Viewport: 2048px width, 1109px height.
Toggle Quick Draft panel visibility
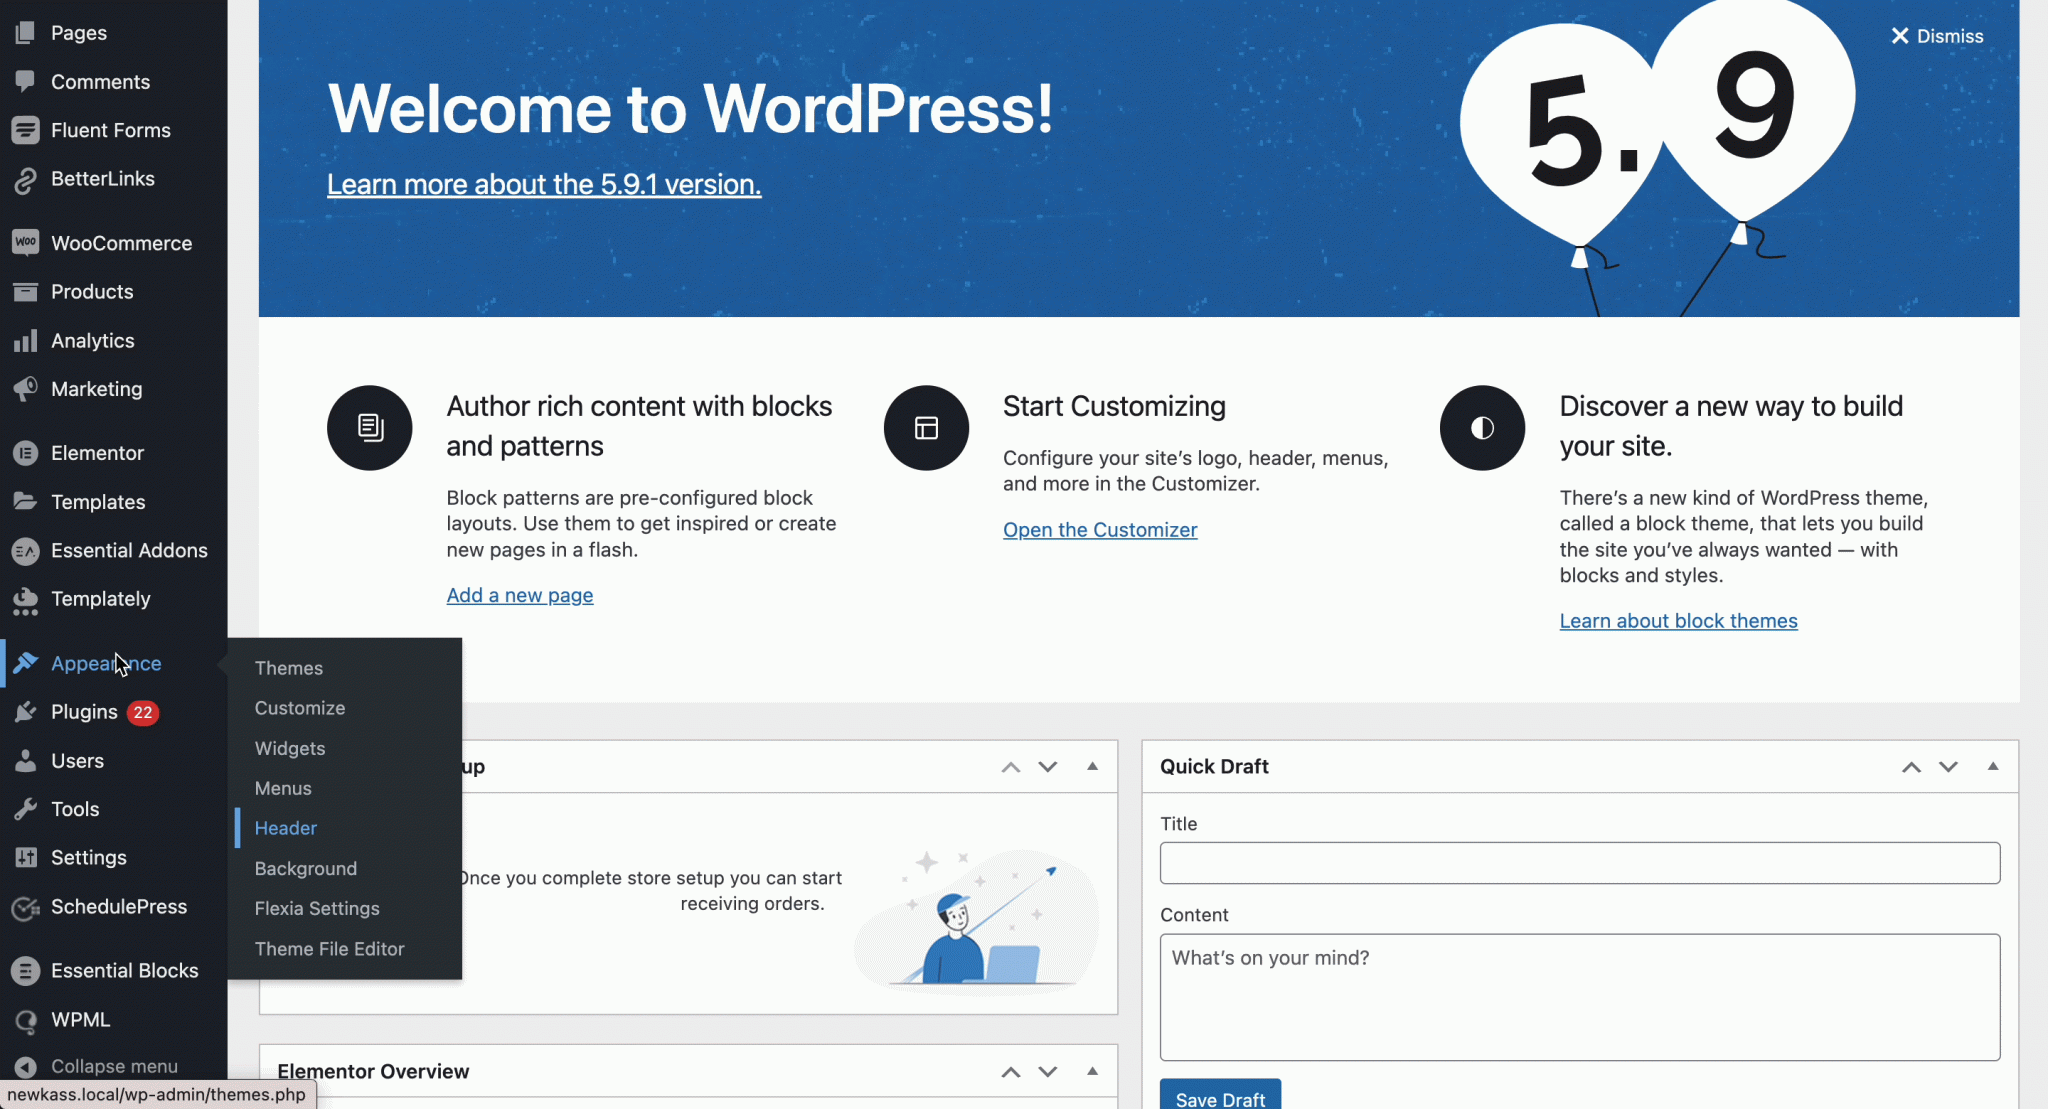click(x=1992, y=766)
